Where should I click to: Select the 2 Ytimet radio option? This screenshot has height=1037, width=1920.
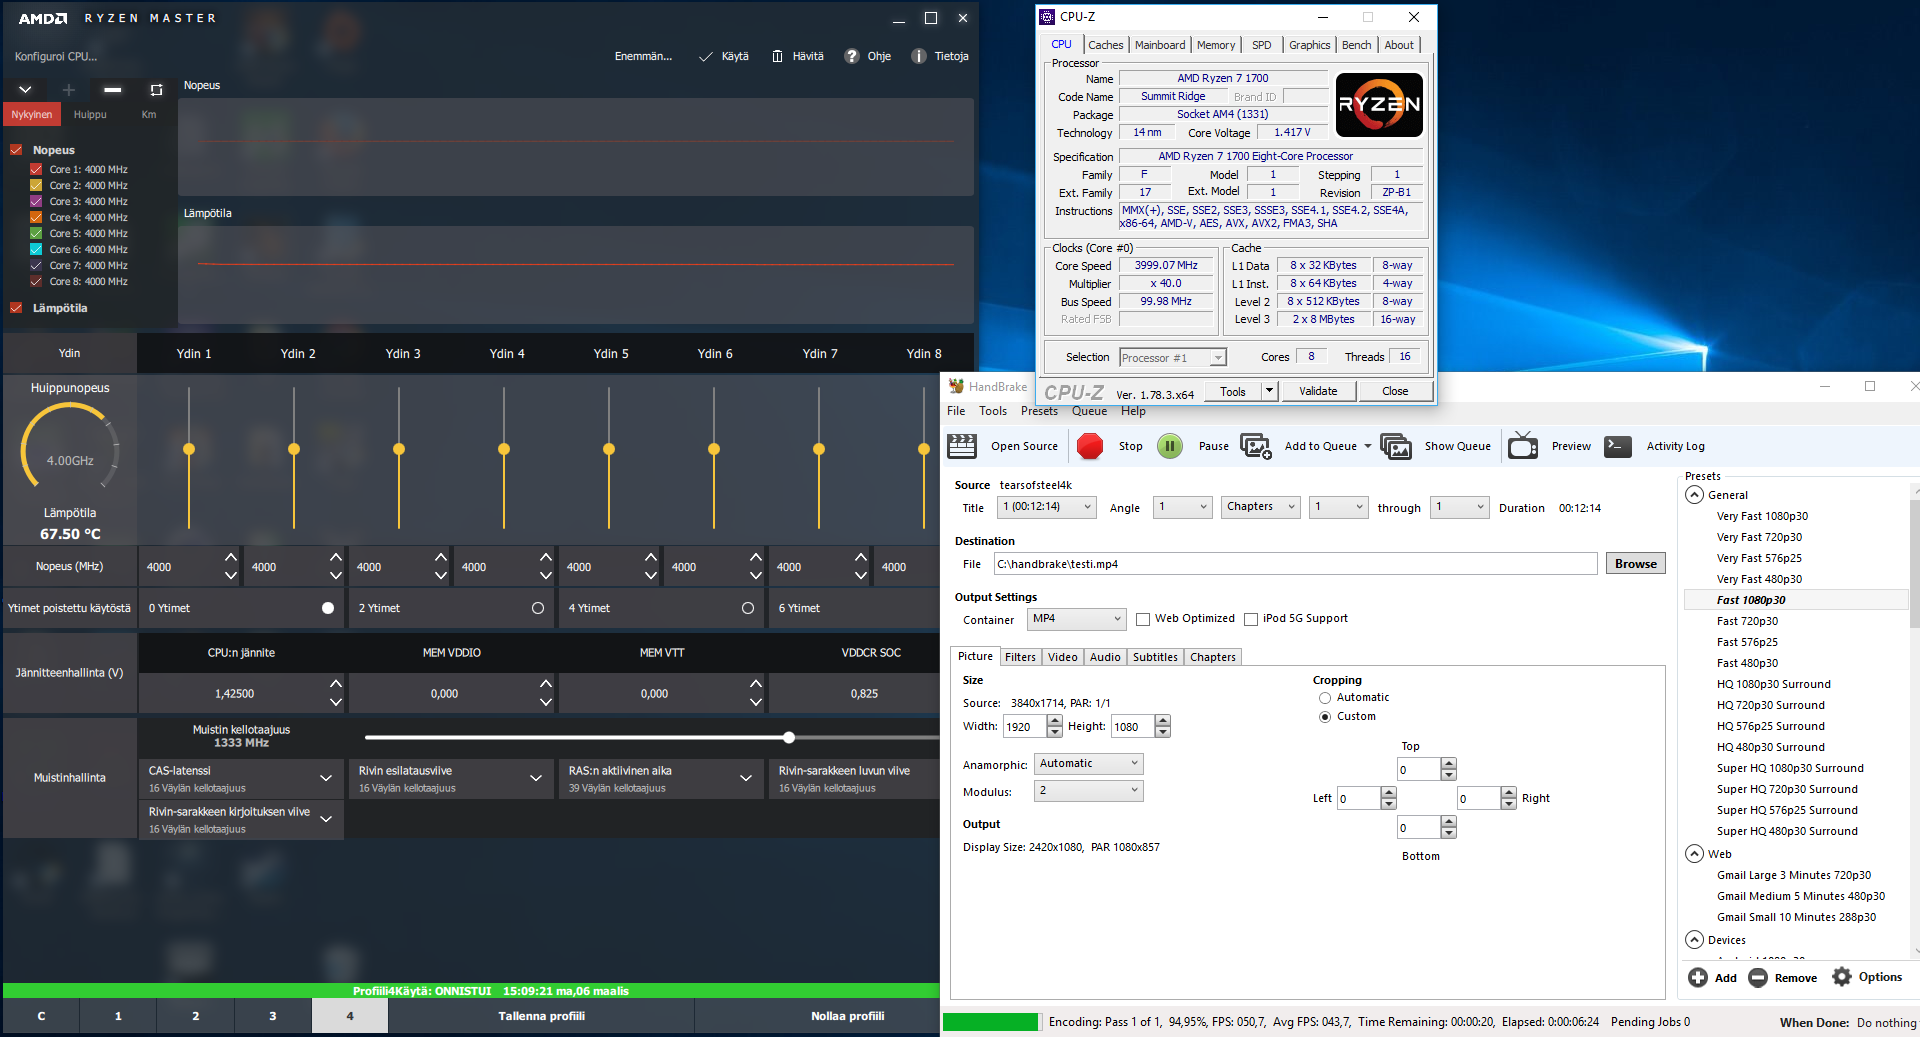click(x=538, y=608)
